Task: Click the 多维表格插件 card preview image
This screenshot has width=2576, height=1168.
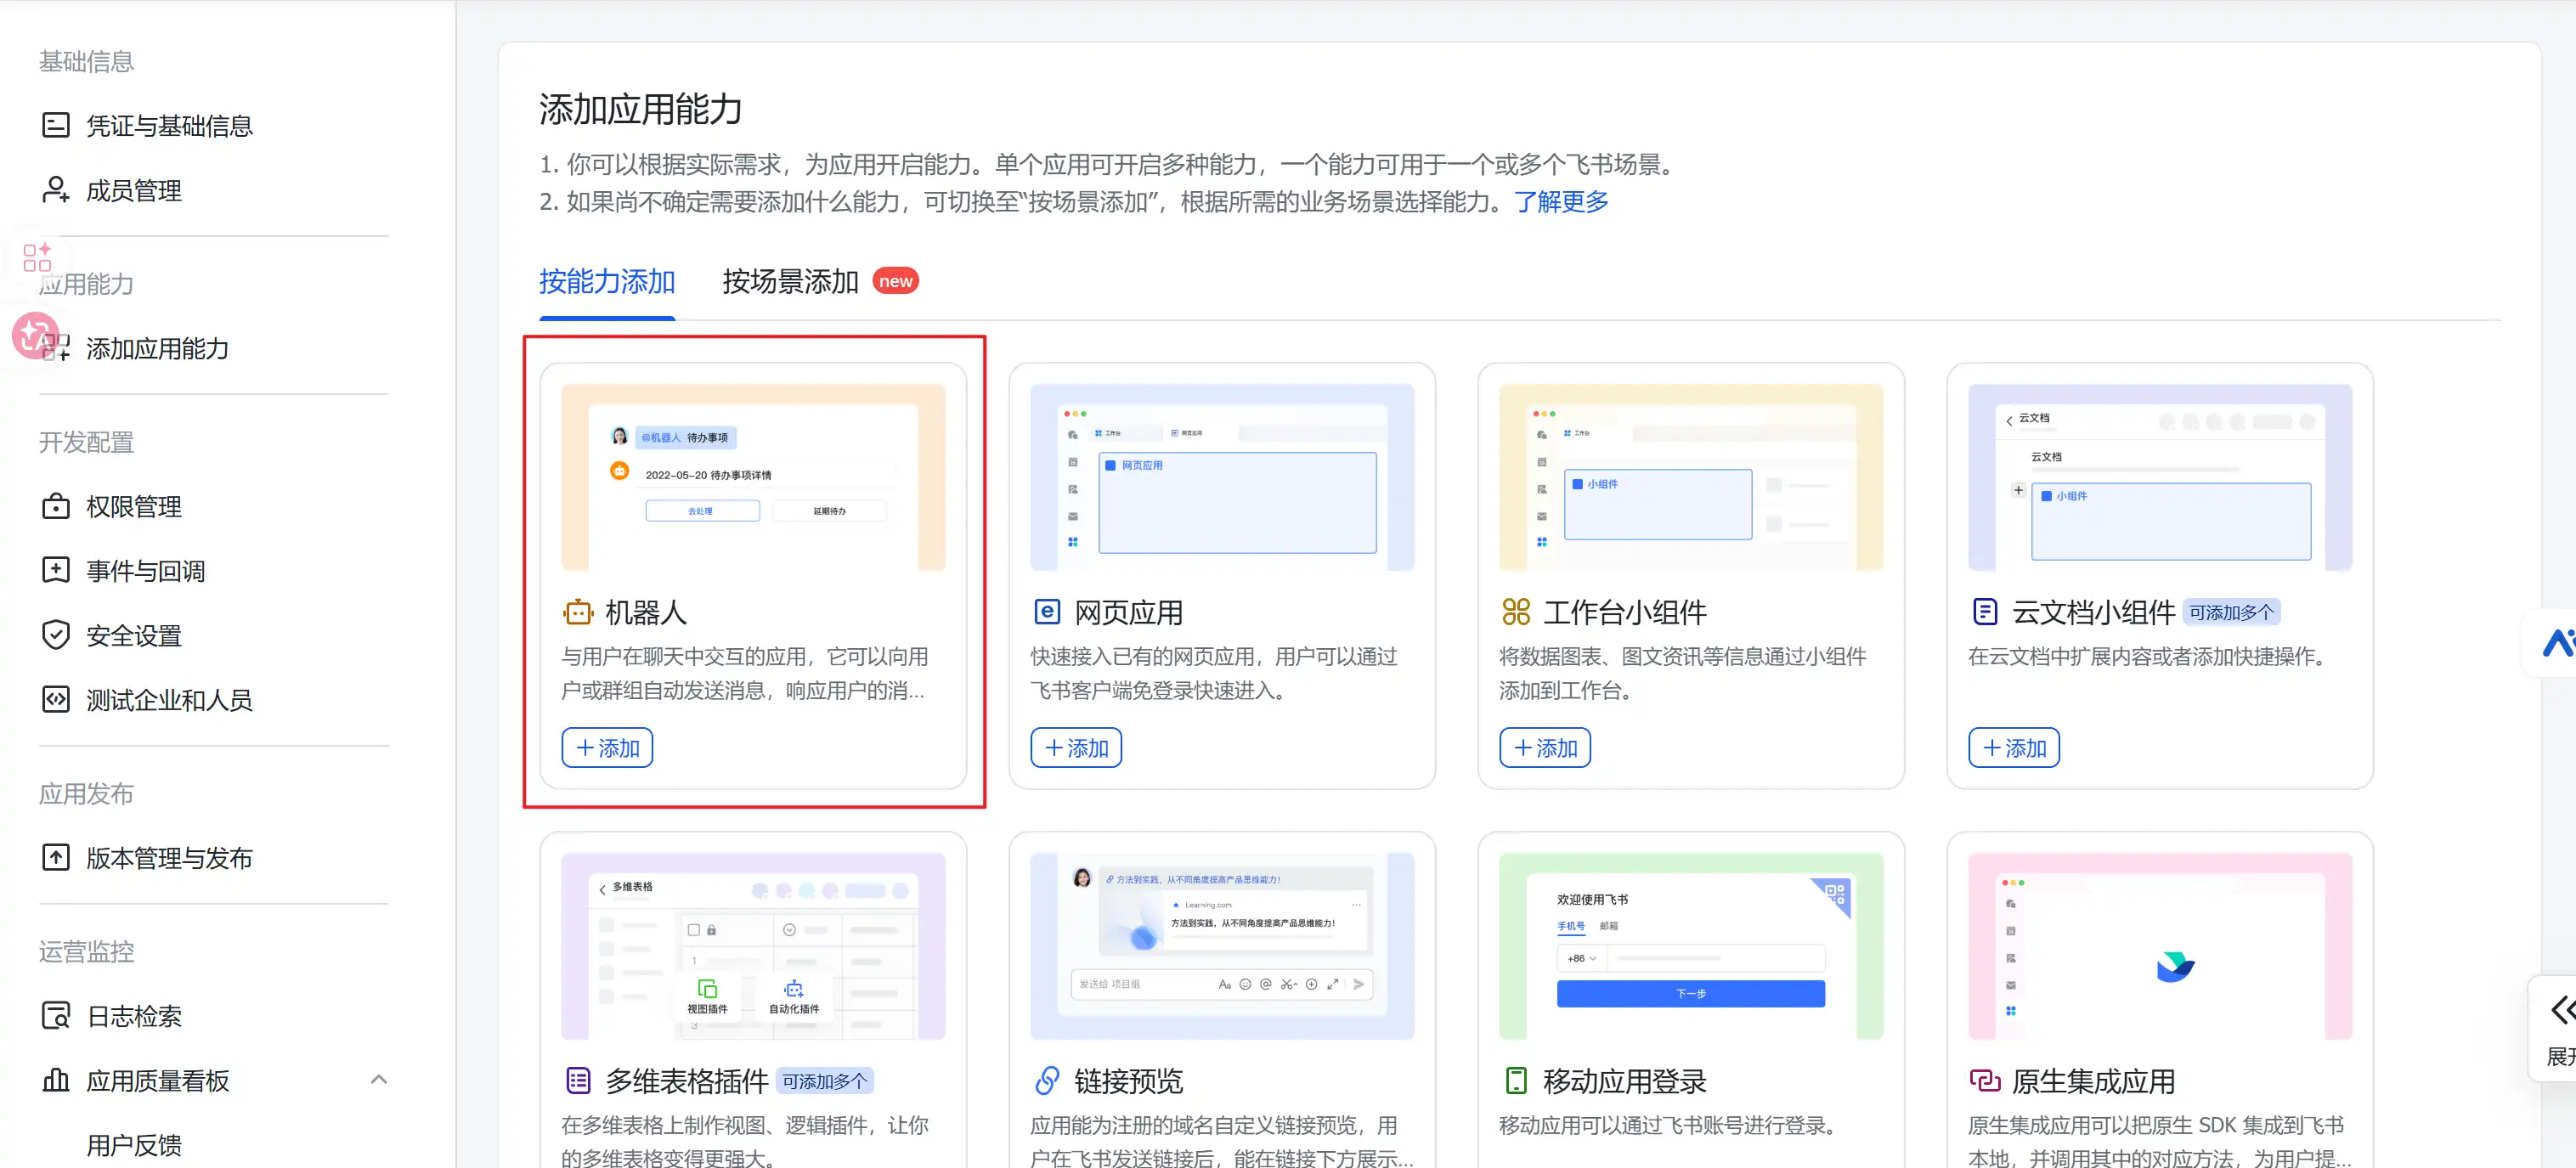Action: pyautogui.click(x=752, y=945)
